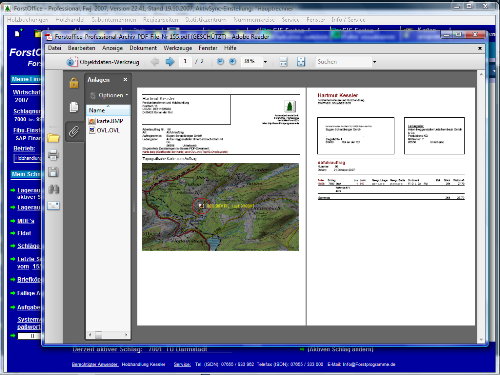Open the Pages thumbnails panel icon
This screenshot has height=375, width=500.
(x=74, y=107)
